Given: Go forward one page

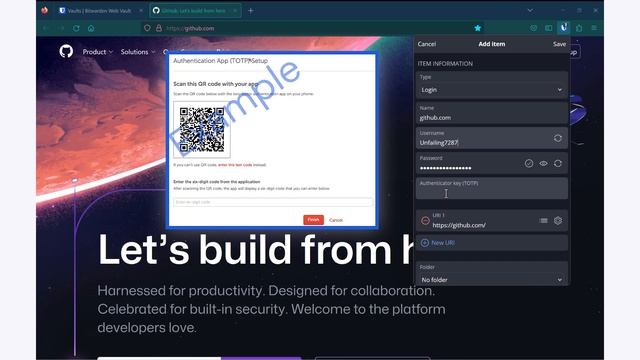Looking at the screenshot, I should (61, 28).
